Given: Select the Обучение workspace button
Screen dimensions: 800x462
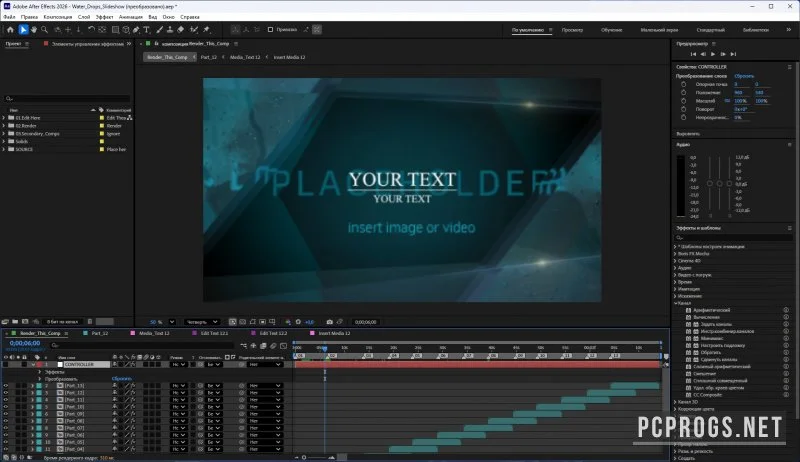Looking at the screenshot, I should coord(611,30).
